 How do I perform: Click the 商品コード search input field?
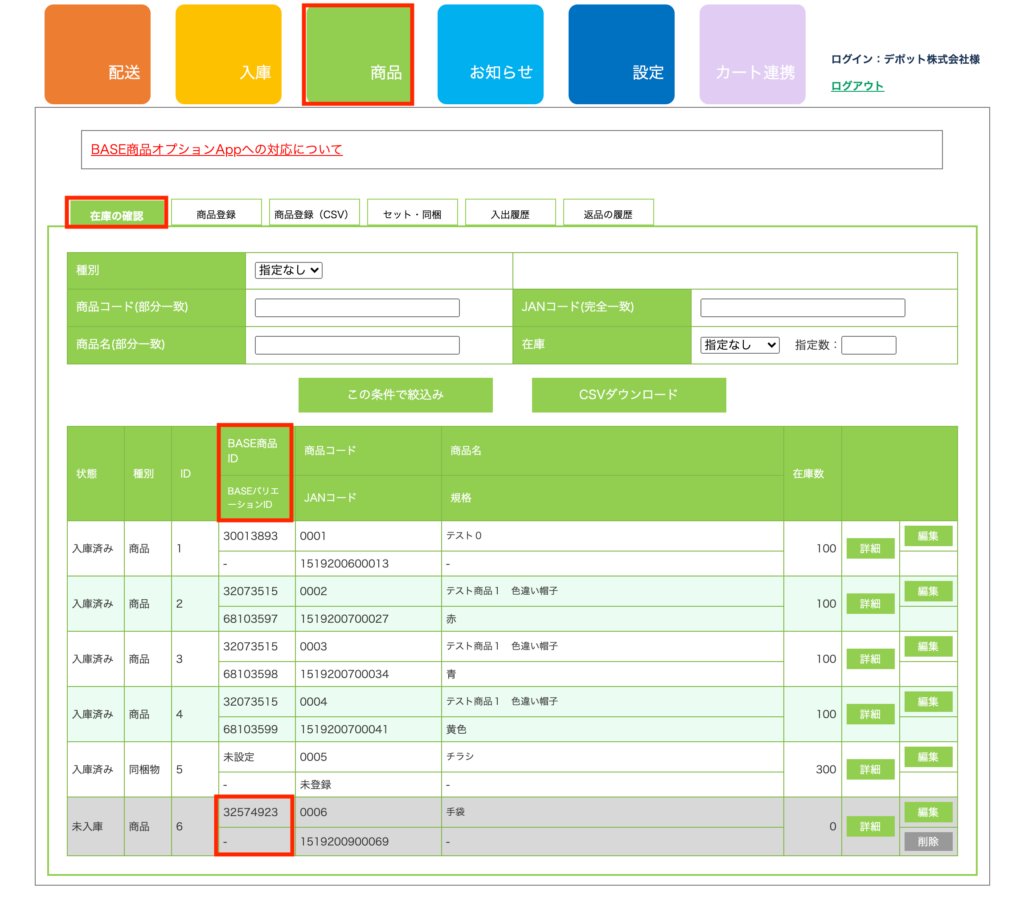357,308
